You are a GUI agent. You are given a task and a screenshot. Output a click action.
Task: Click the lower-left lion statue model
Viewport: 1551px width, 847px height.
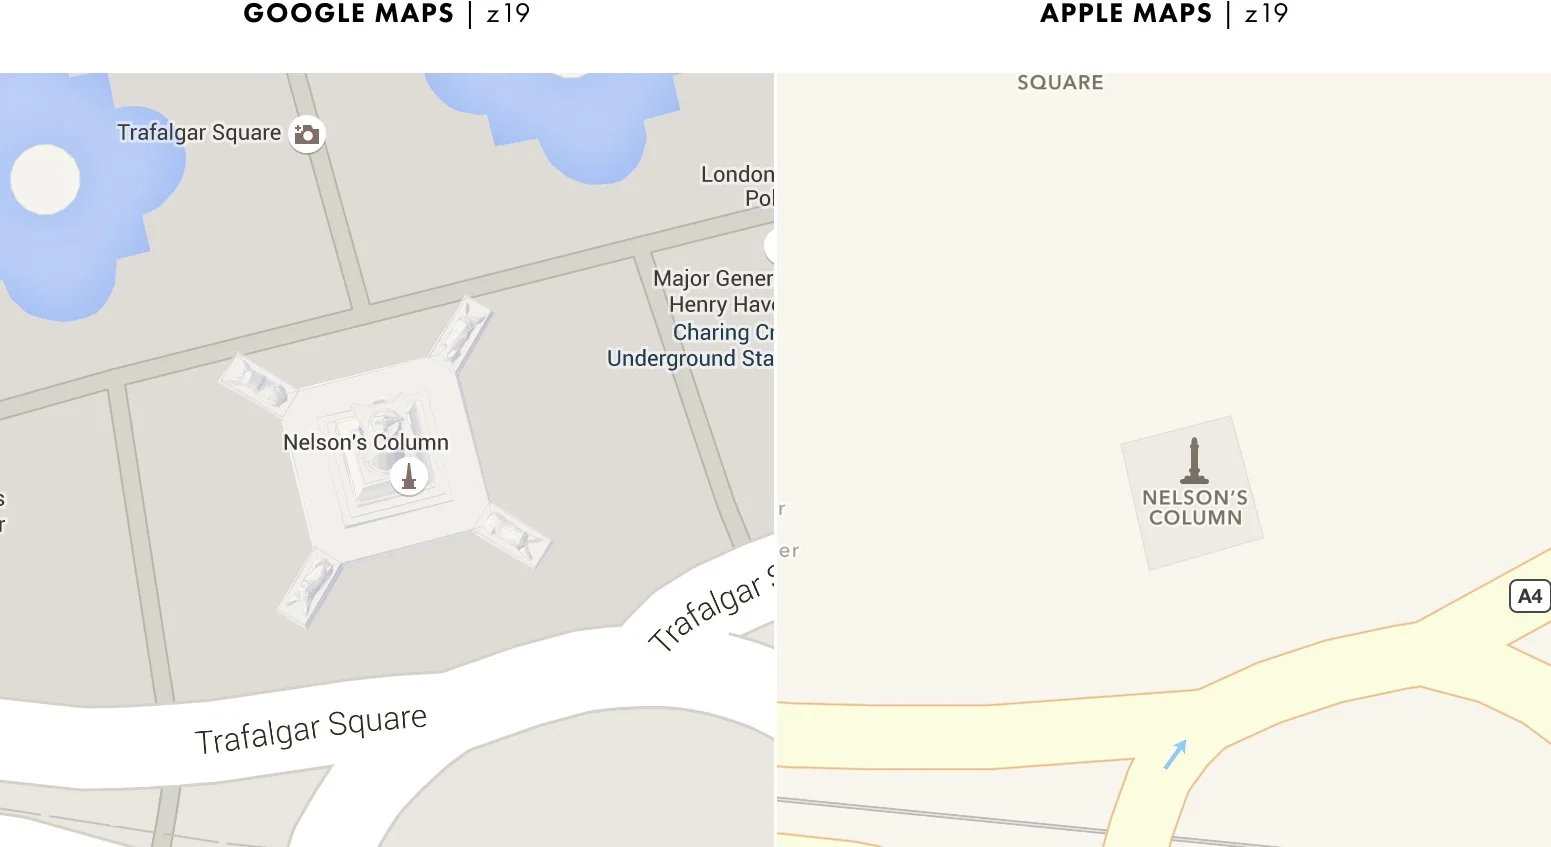pyautogui.click(x=309, y=588)
